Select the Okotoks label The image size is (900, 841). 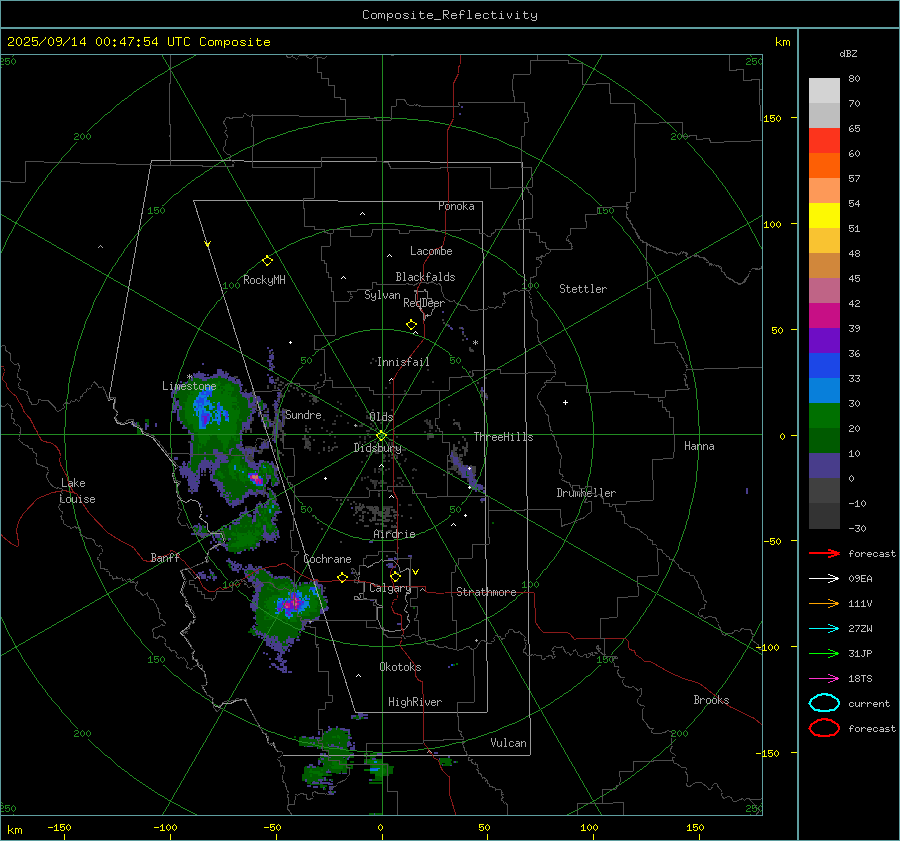tap(400, 666)
